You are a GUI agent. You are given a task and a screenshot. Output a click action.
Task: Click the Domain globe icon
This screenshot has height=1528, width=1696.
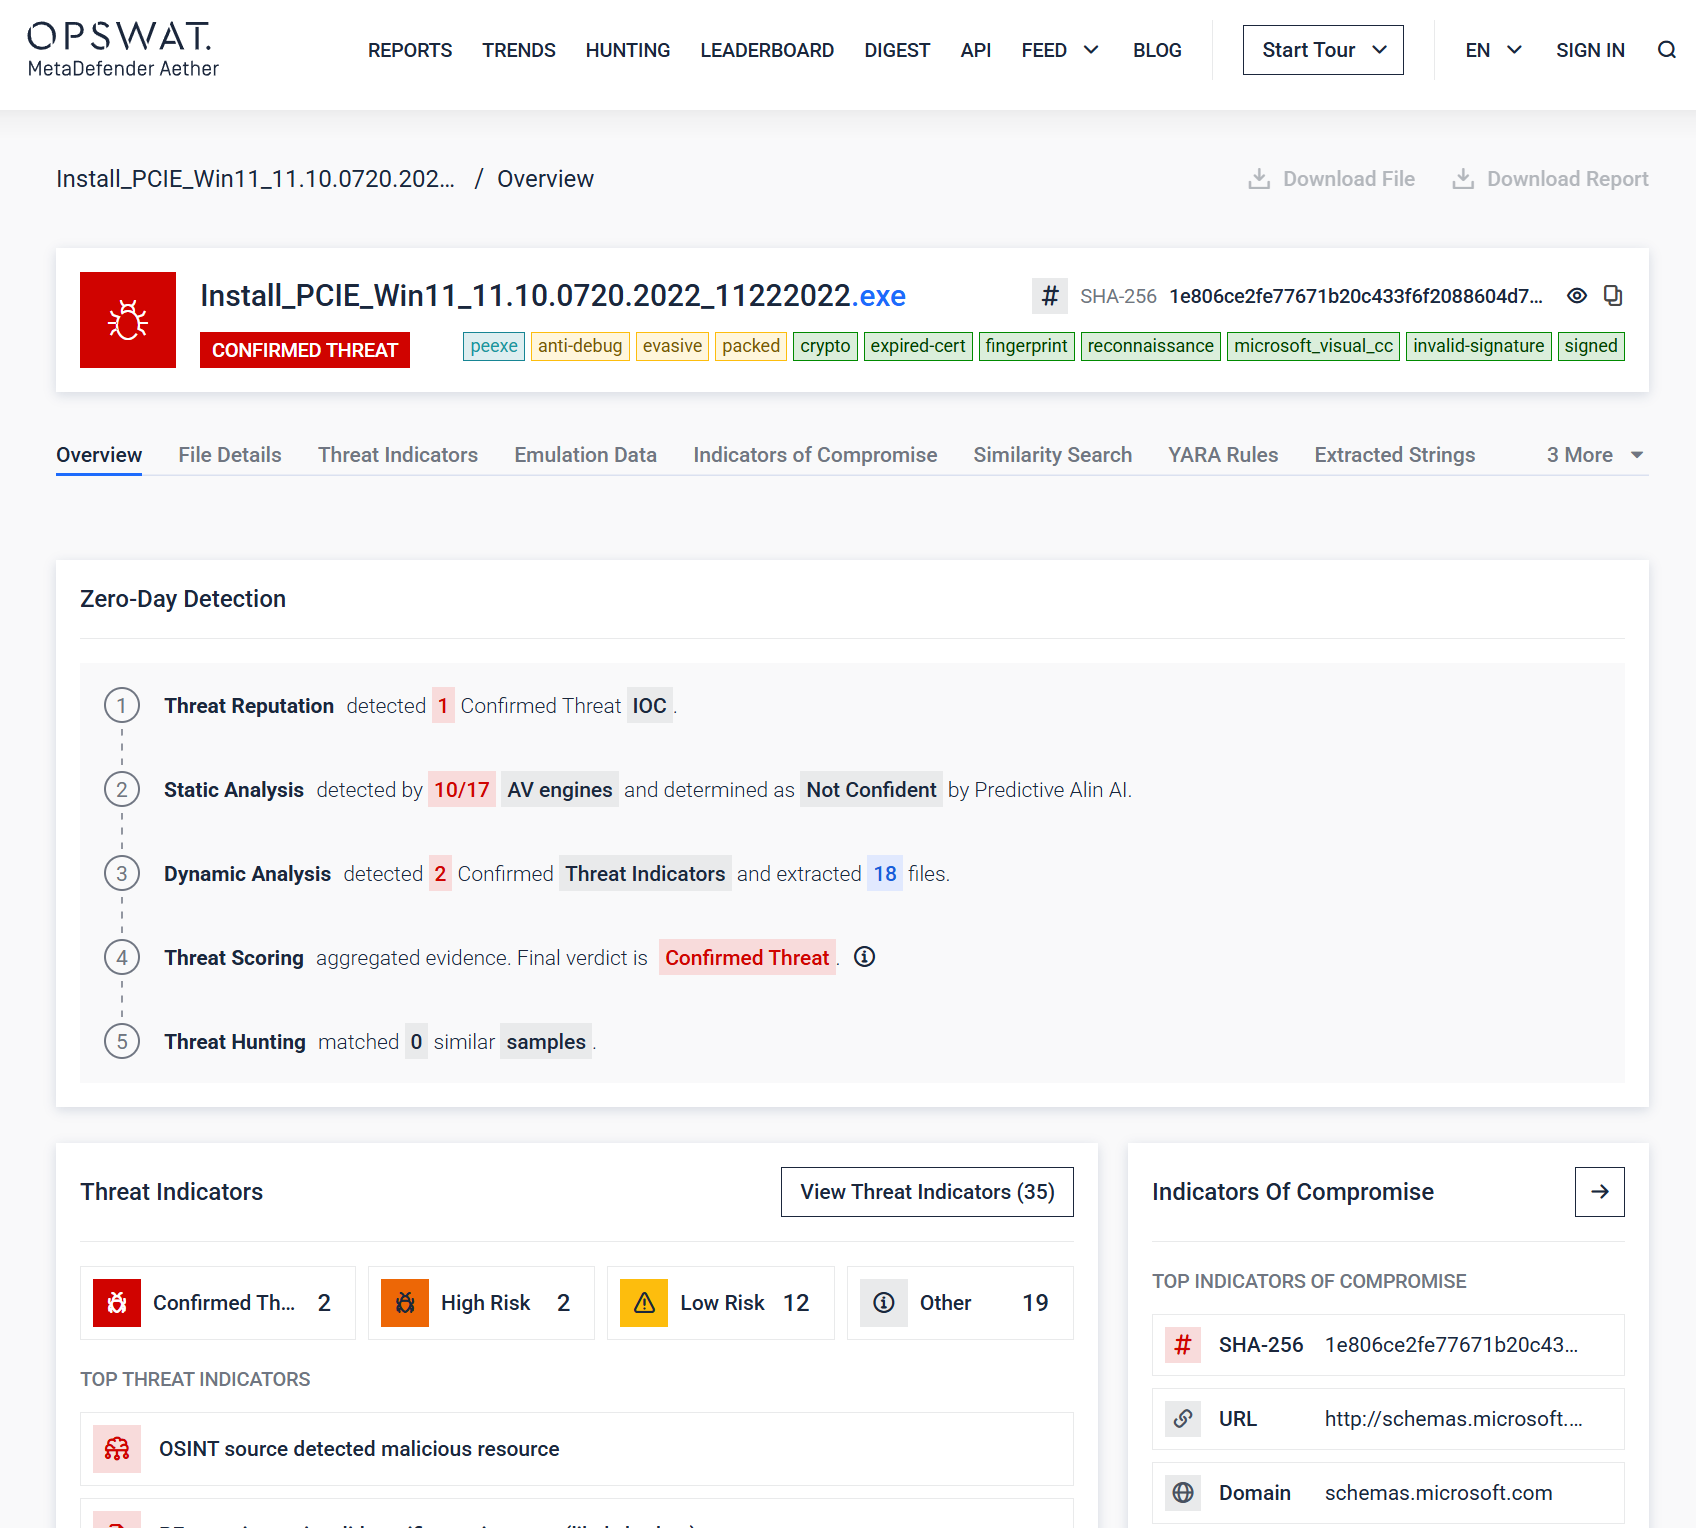pyautogui.click(x=1183, y=1493)
